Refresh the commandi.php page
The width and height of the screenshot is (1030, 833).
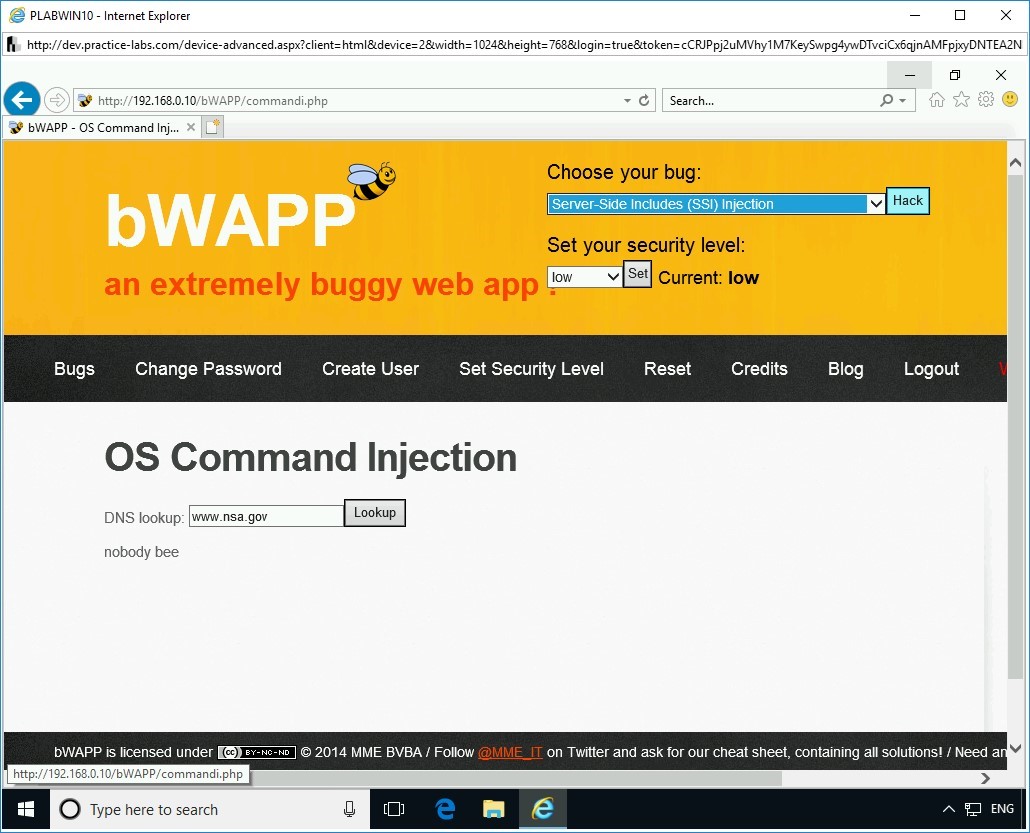[643, 100]
